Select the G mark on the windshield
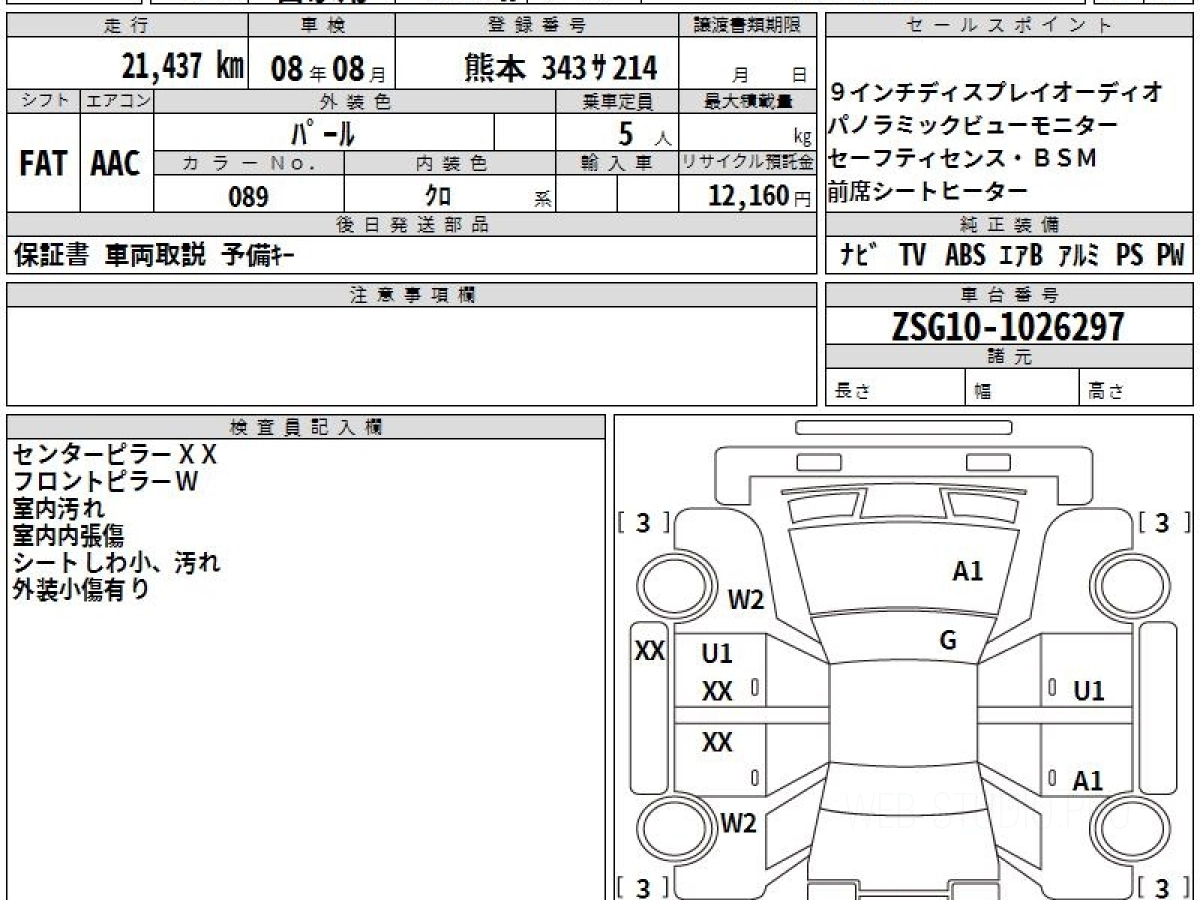This screenshot has width=1200, height=900. click(948, 640)
